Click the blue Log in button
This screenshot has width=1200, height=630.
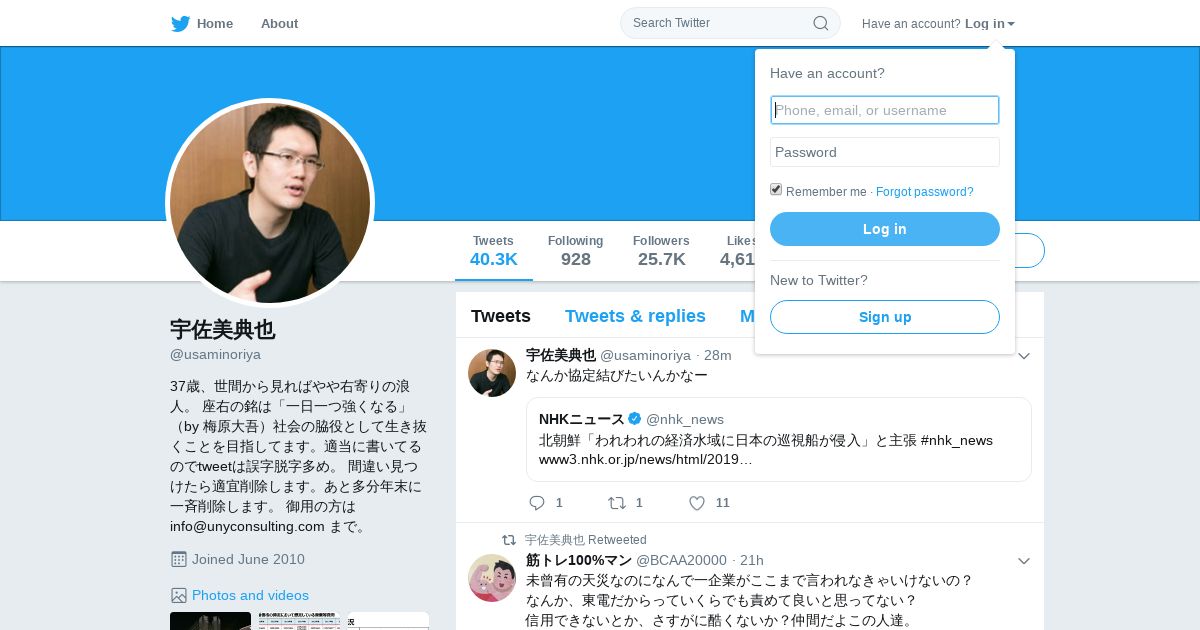pos(885,229)
